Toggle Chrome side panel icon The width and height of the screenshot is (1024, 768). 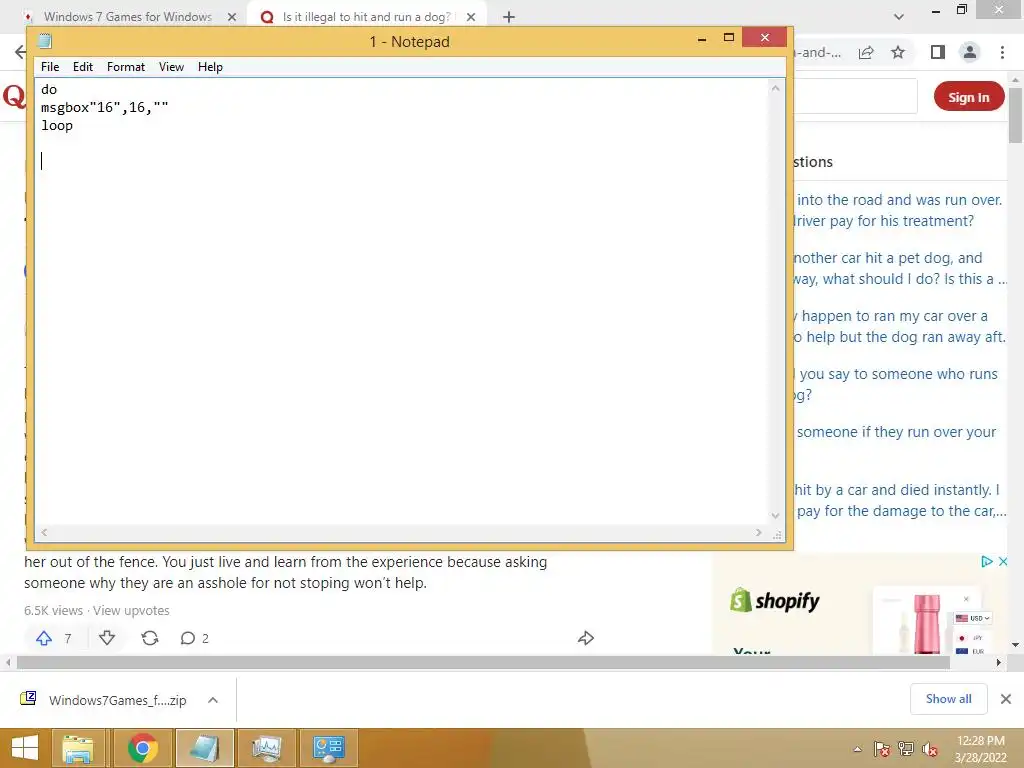click(x=937, y=52)
